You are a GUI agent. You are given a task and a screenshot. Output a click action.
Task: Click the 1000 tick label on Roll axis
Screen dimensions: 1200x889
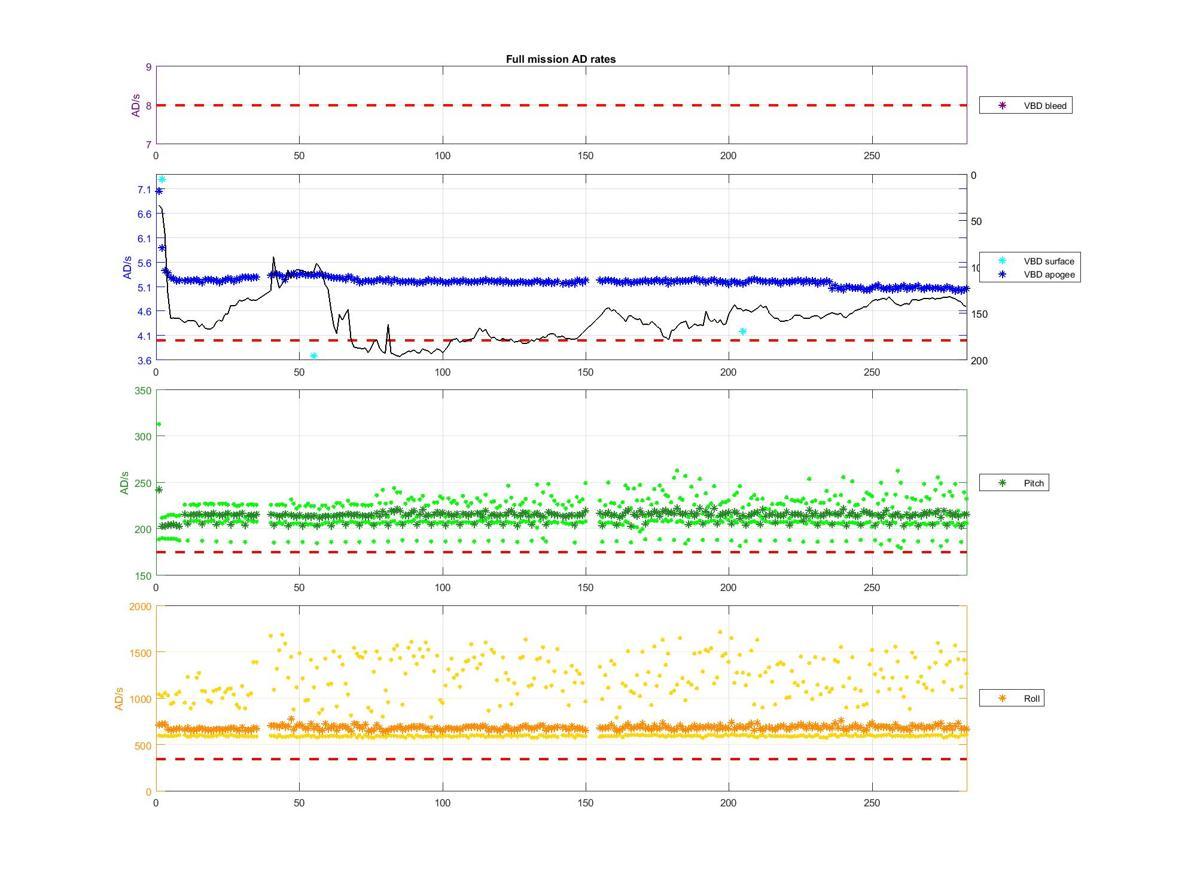[x=141, y=699]
